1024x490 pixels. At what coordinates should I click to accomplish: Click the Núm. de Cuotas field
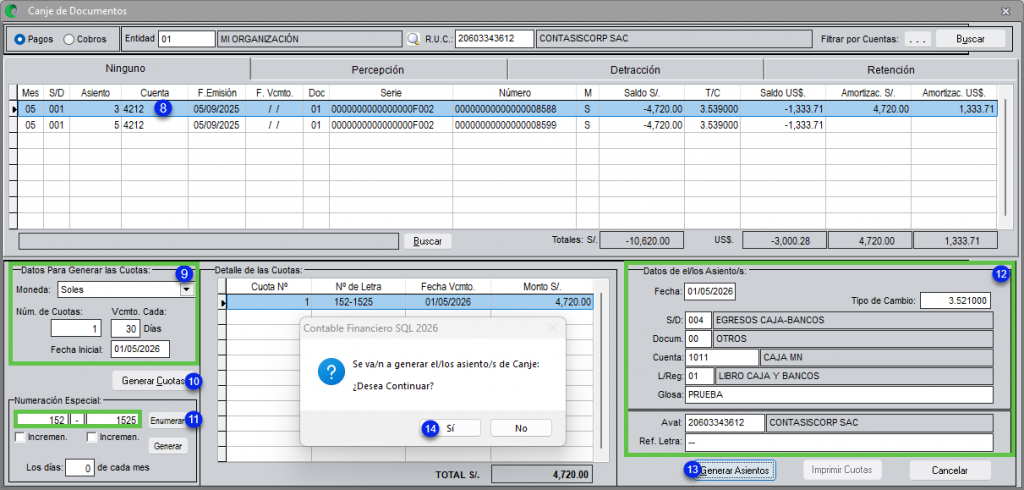(76, 329)
